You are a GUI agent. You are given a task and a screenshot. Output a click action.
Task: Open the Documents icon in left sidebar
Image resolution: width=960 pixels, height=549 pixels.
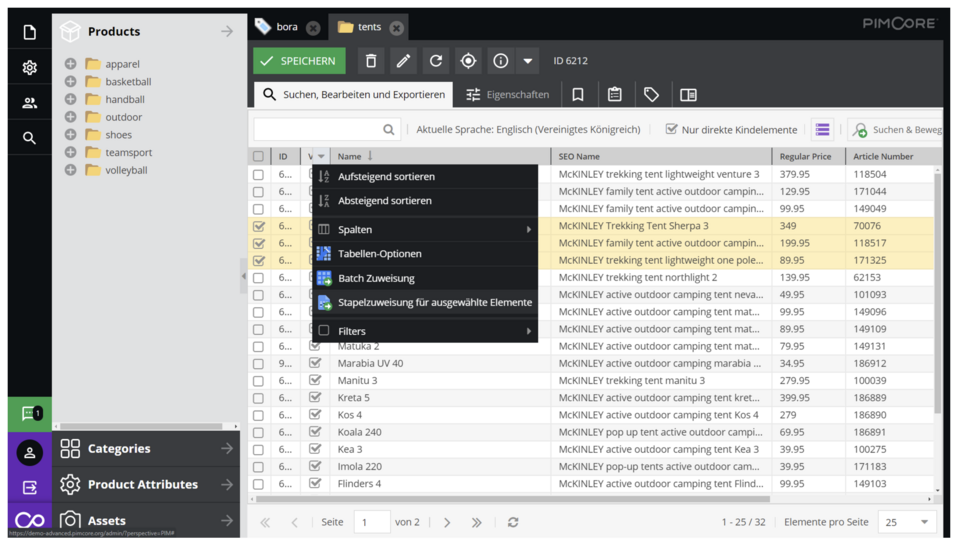coord(29,32)
